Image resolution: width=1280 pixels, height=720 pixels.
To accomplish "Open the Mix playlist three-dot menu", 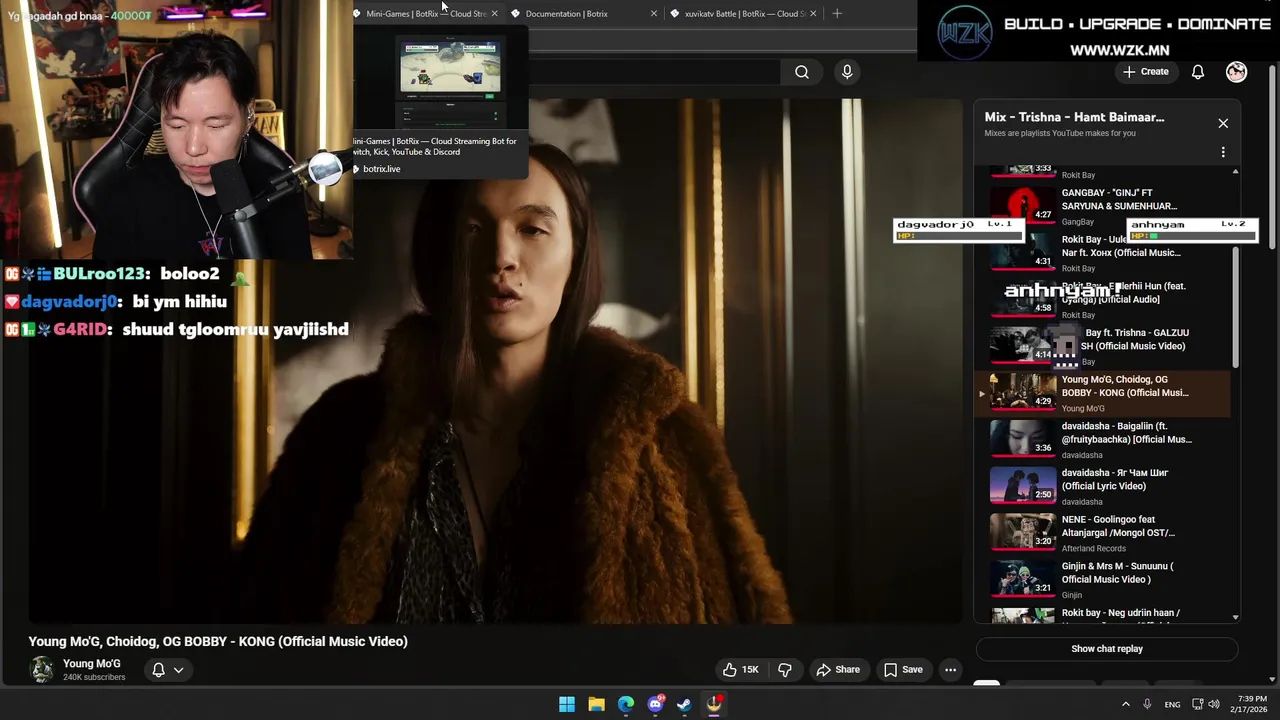I will (1223, 153).
